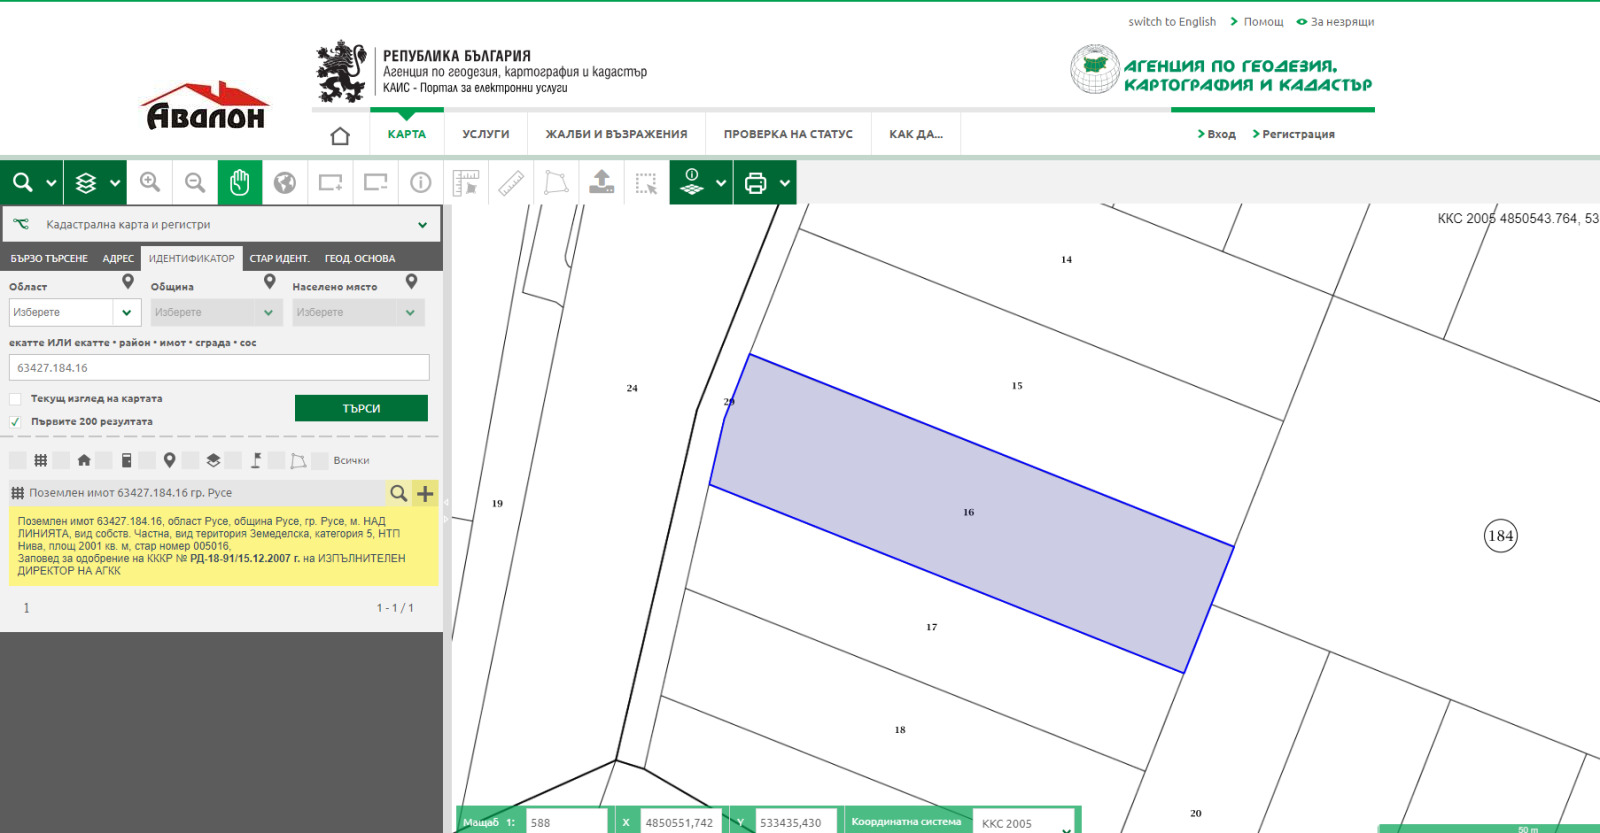Uncheck 'Първите 200 резултата' checkbox

coord(16,422)
